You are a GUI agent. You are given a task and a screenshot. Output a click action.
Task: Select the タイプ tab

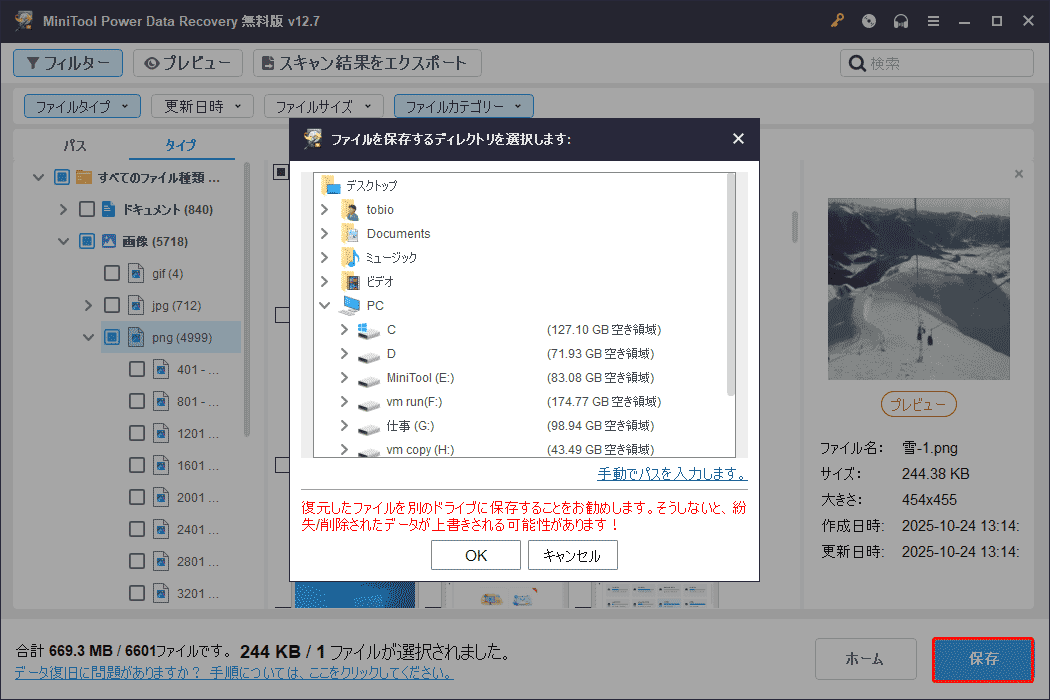tap(181, 145)
